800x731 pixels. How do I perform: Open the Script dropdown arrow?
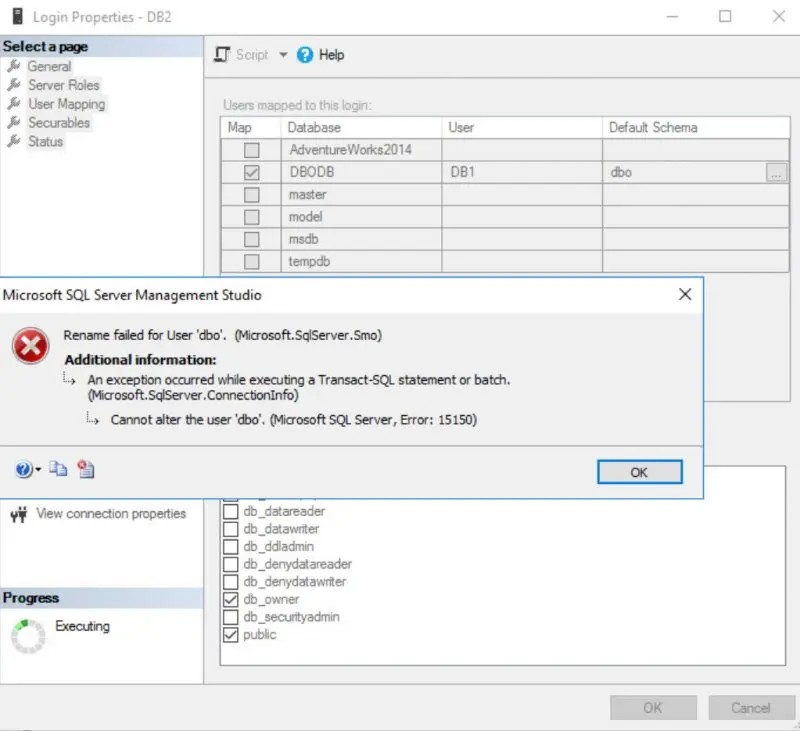(x=283, y=55)
